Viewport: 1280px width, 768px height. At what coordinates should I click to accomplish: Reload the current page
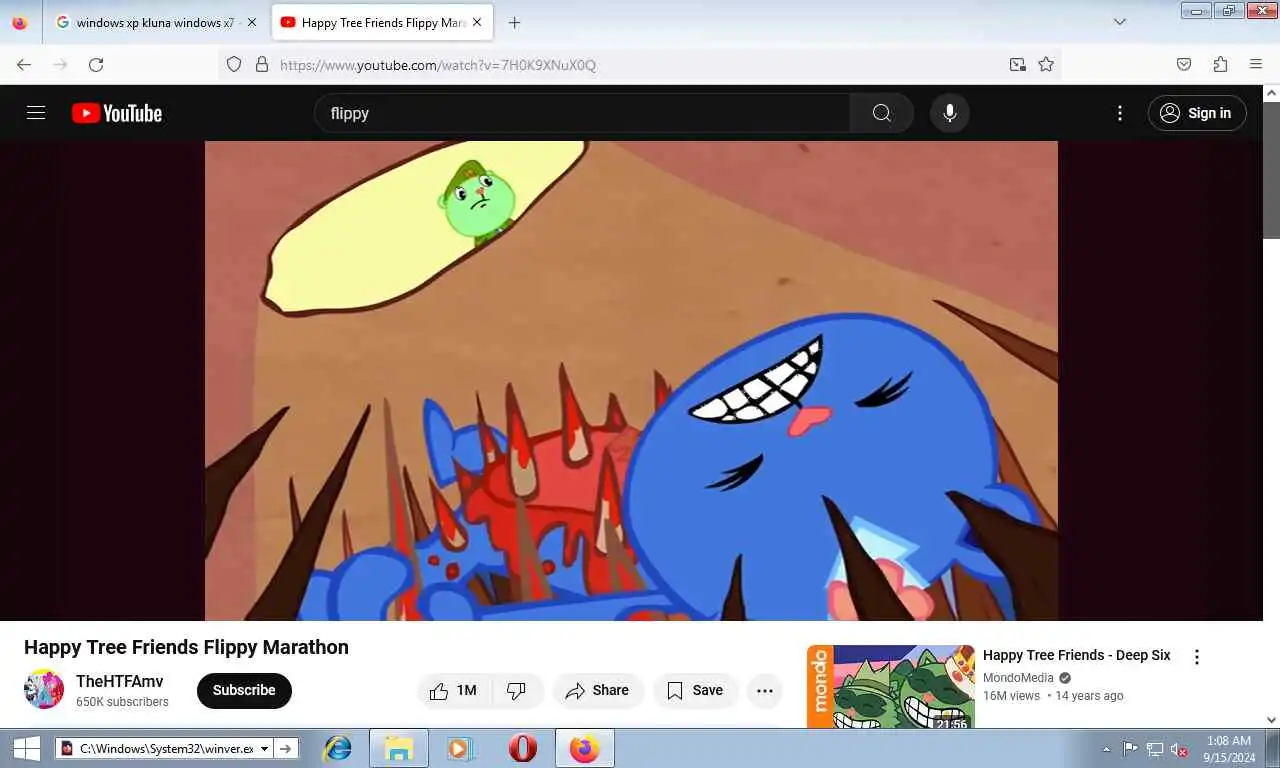coord(96,64)
